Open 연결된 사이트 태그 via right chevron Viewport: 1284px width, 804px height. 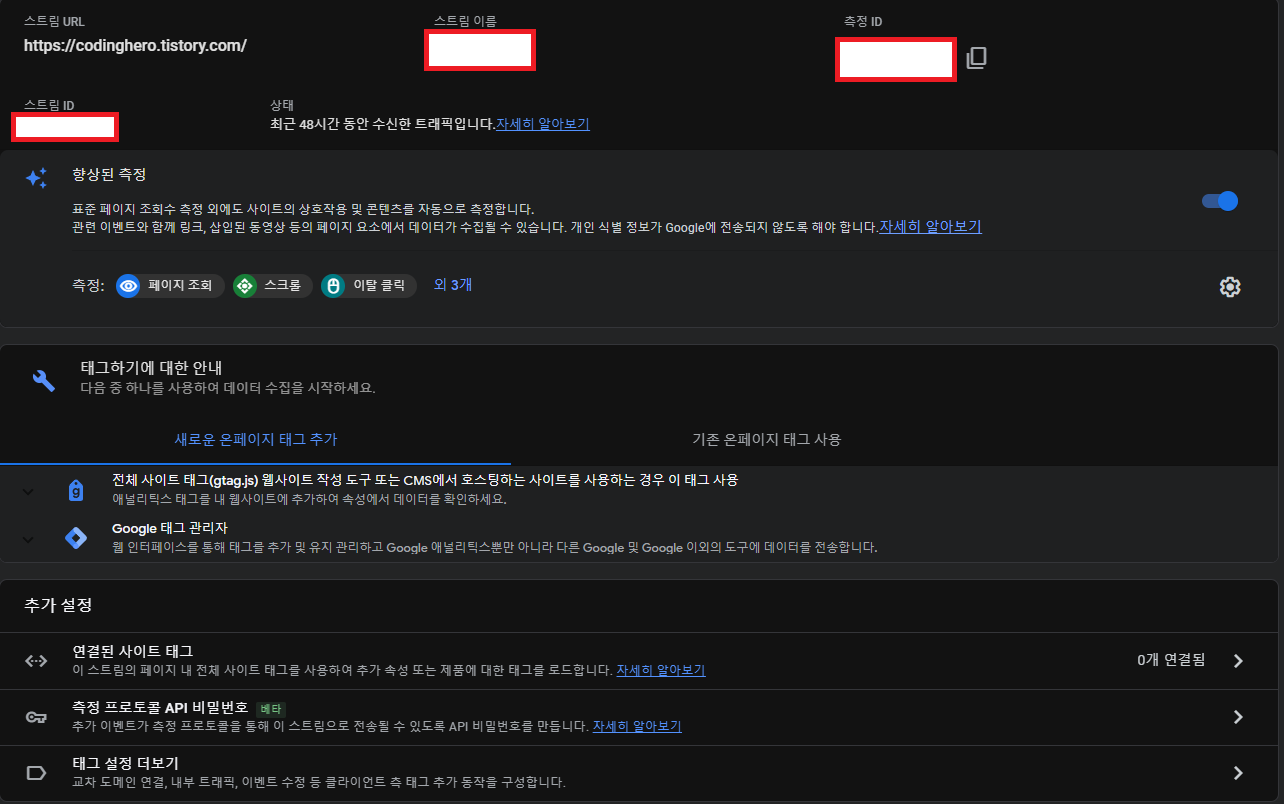pos(1238,660)
